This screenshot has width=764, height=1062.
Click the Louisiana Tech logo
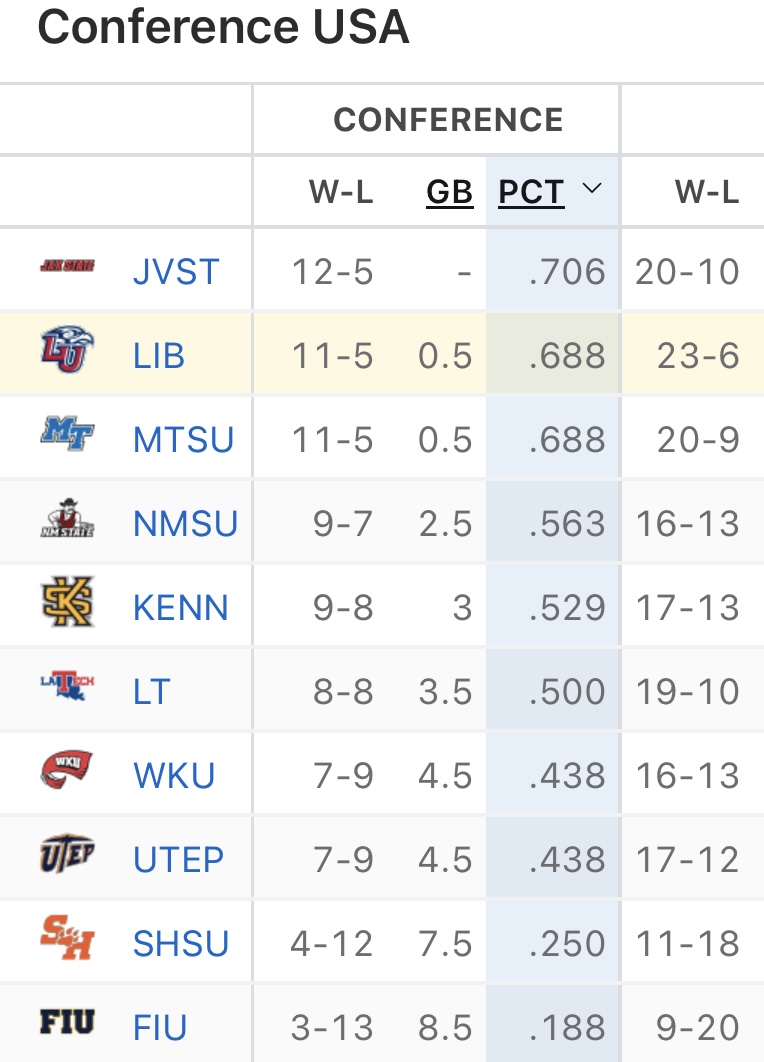[67, 685]
